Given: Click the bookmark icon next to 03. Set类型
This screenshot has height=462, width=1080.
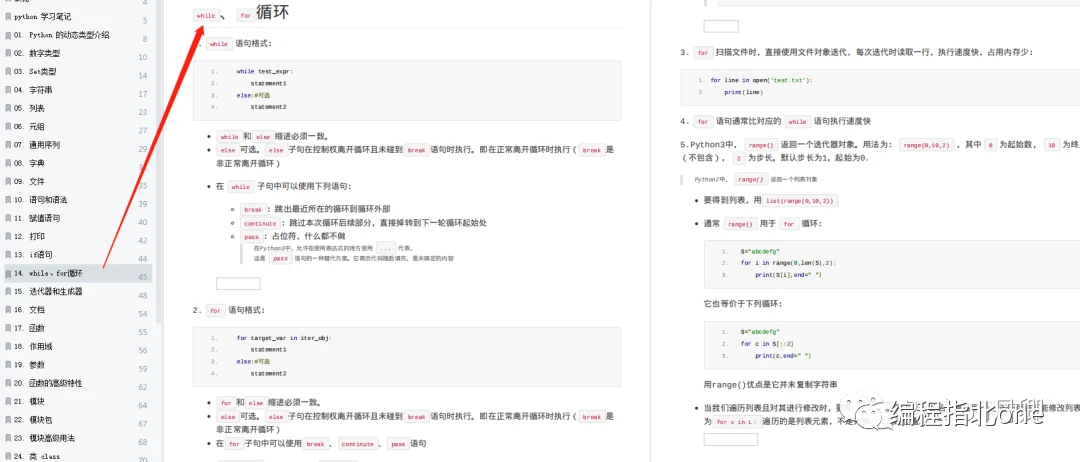Looking at the screenshot, I should (x=8, y=72).
